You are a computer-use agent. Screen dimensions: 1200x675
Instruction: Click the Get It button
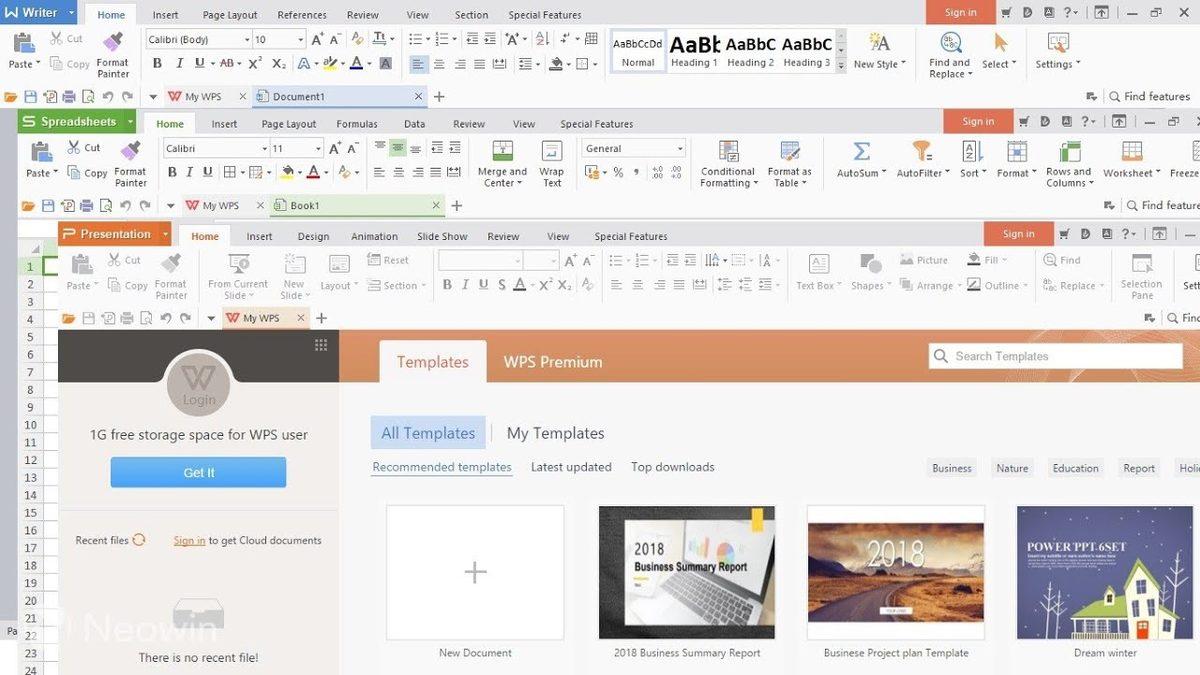click(198, 472)
